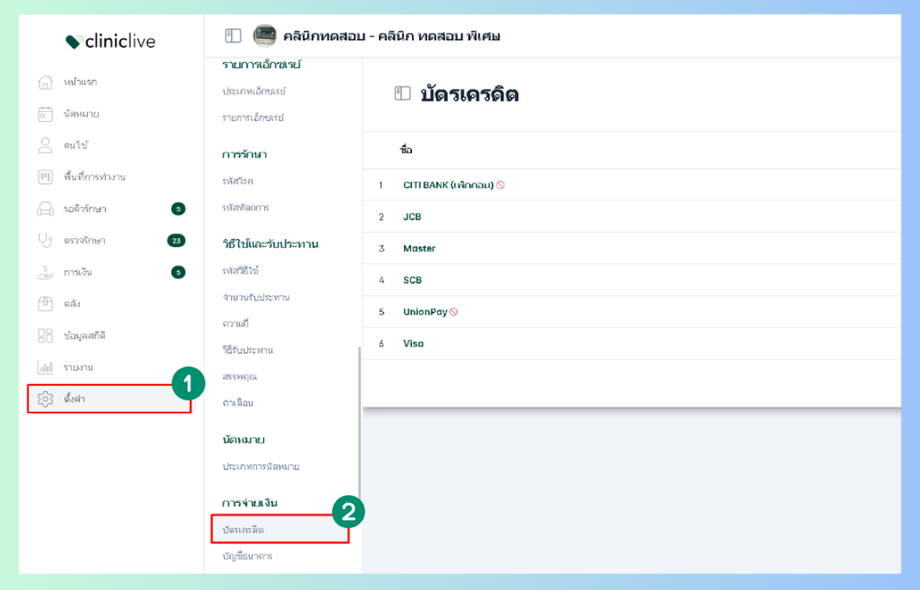Select บัตรเครดิต under การจ่ายเงิน

pyautogui.click(x=280, y=530)
